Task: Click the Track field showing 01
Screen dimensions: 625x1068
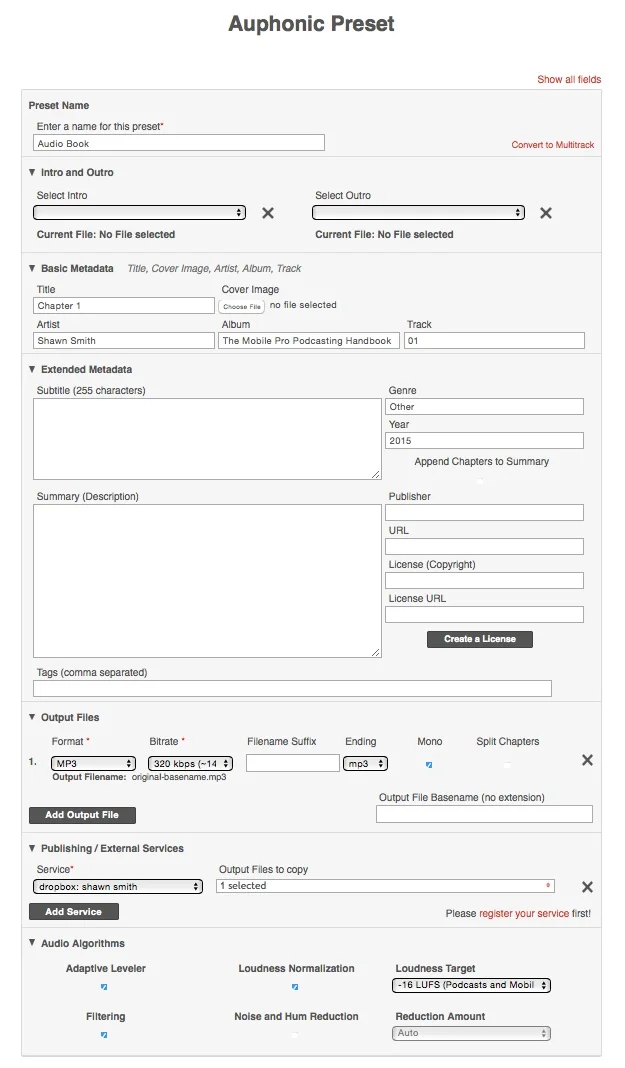Action: tap(494, 341)
